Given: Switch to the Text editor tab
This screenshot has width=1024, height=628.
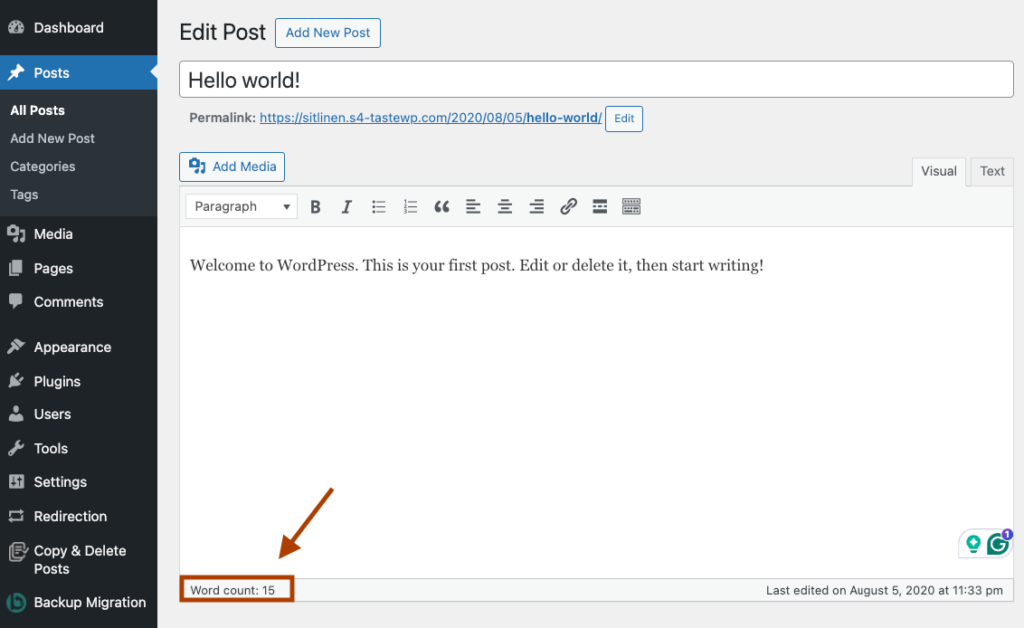Looking at the screenshot, I should [x=991, y=171].
